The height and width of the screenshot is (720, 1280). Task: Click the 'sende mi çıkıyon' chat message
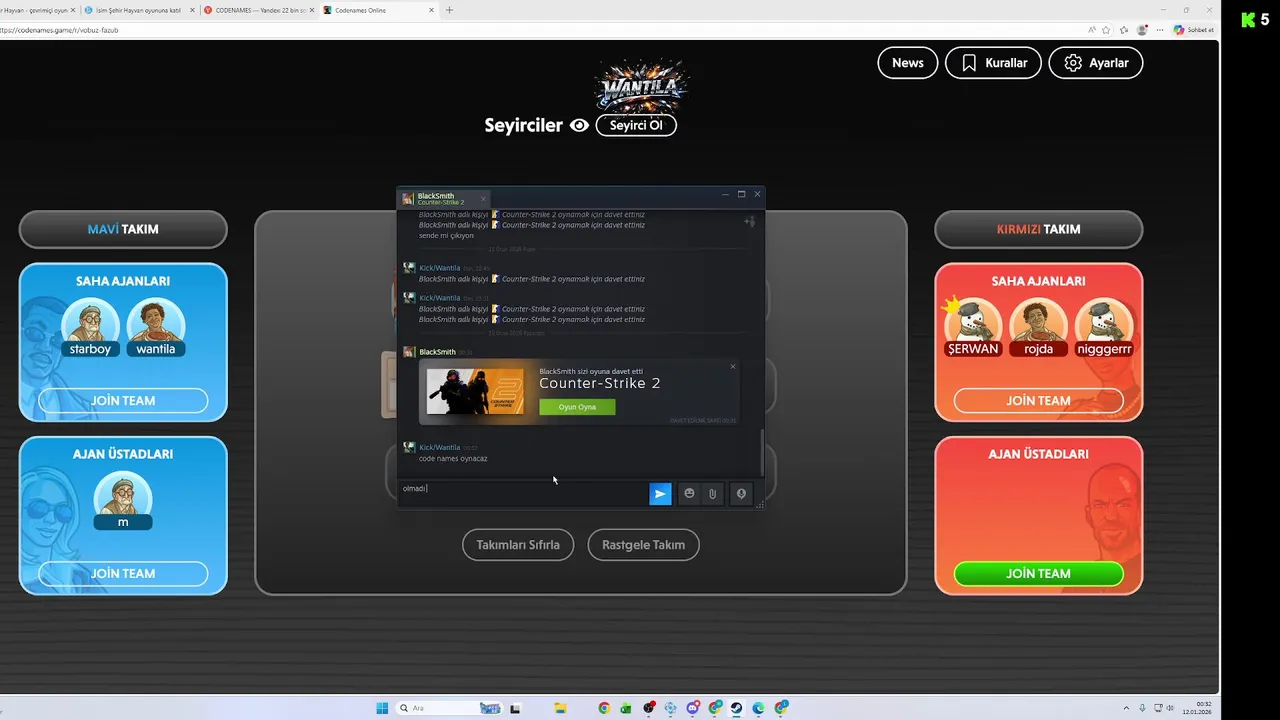[x=446, y=236]
